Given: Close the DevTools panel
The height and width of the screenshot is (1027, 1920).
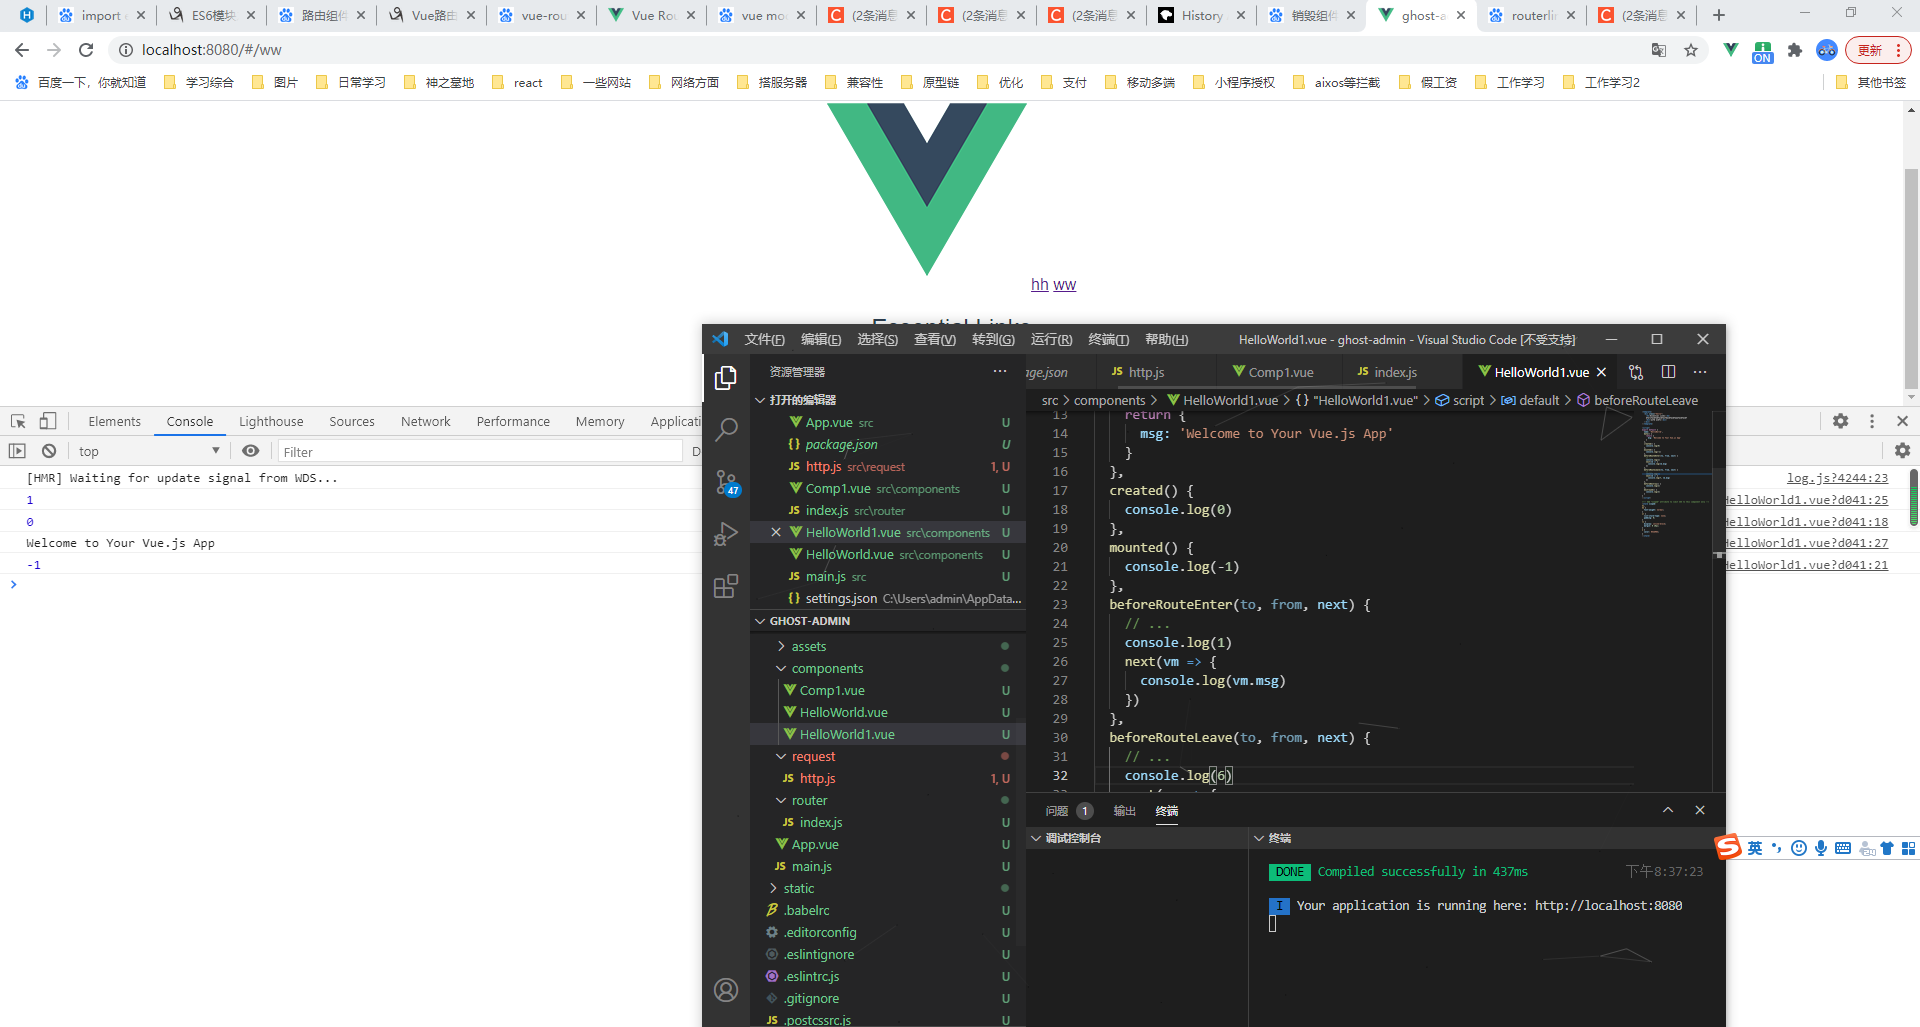Looking at the screenshot, I should click(x=1903, y=421).
